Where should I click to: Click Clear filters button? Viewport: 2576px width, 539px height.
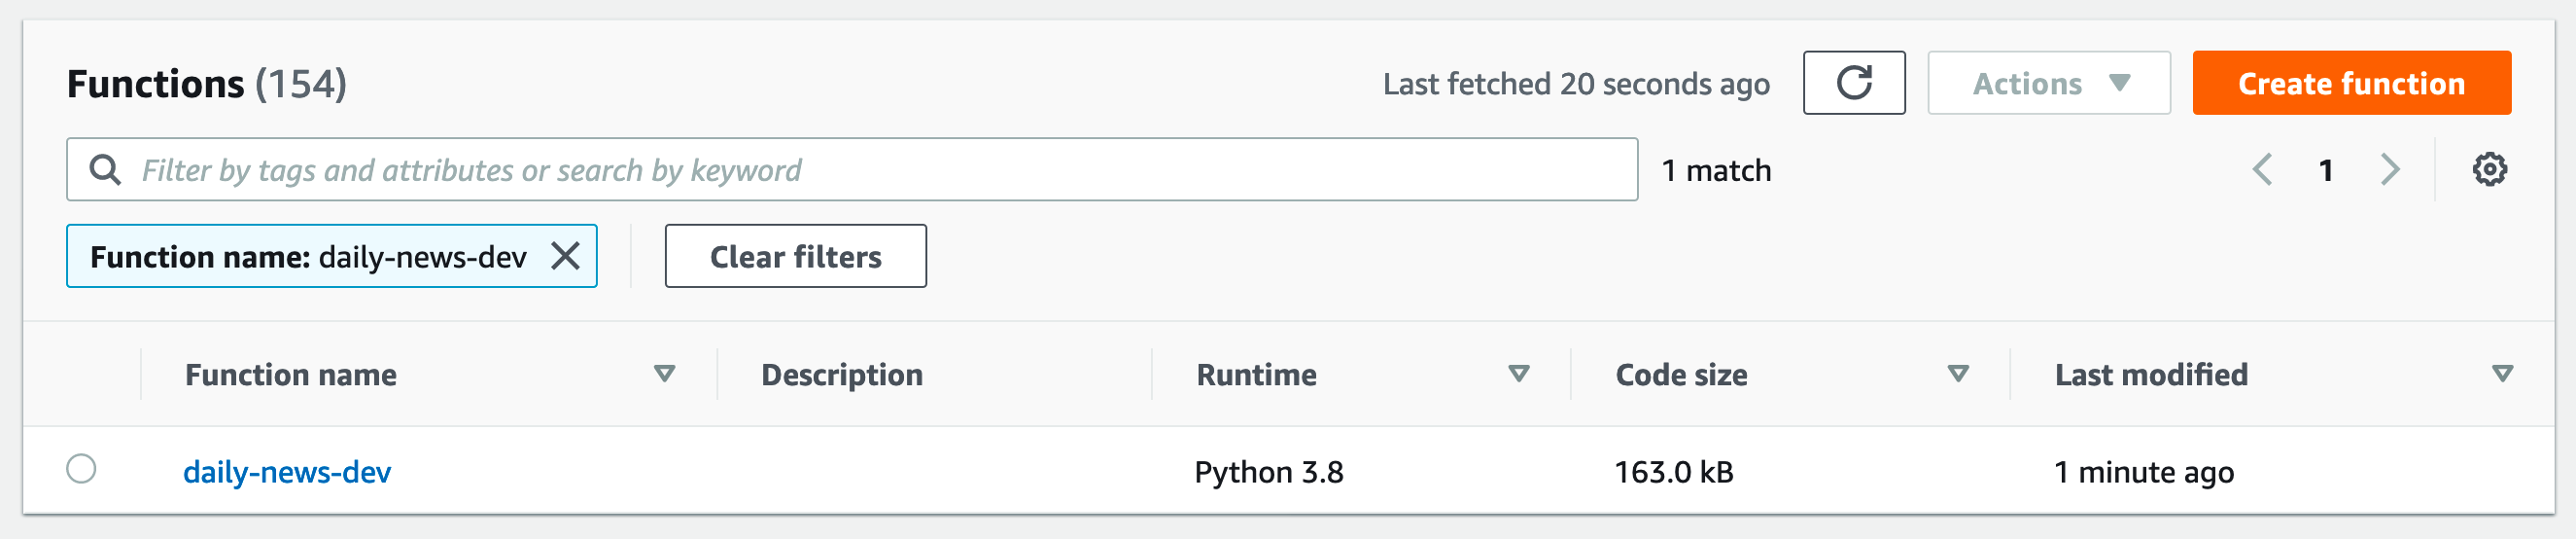[795, 257]
